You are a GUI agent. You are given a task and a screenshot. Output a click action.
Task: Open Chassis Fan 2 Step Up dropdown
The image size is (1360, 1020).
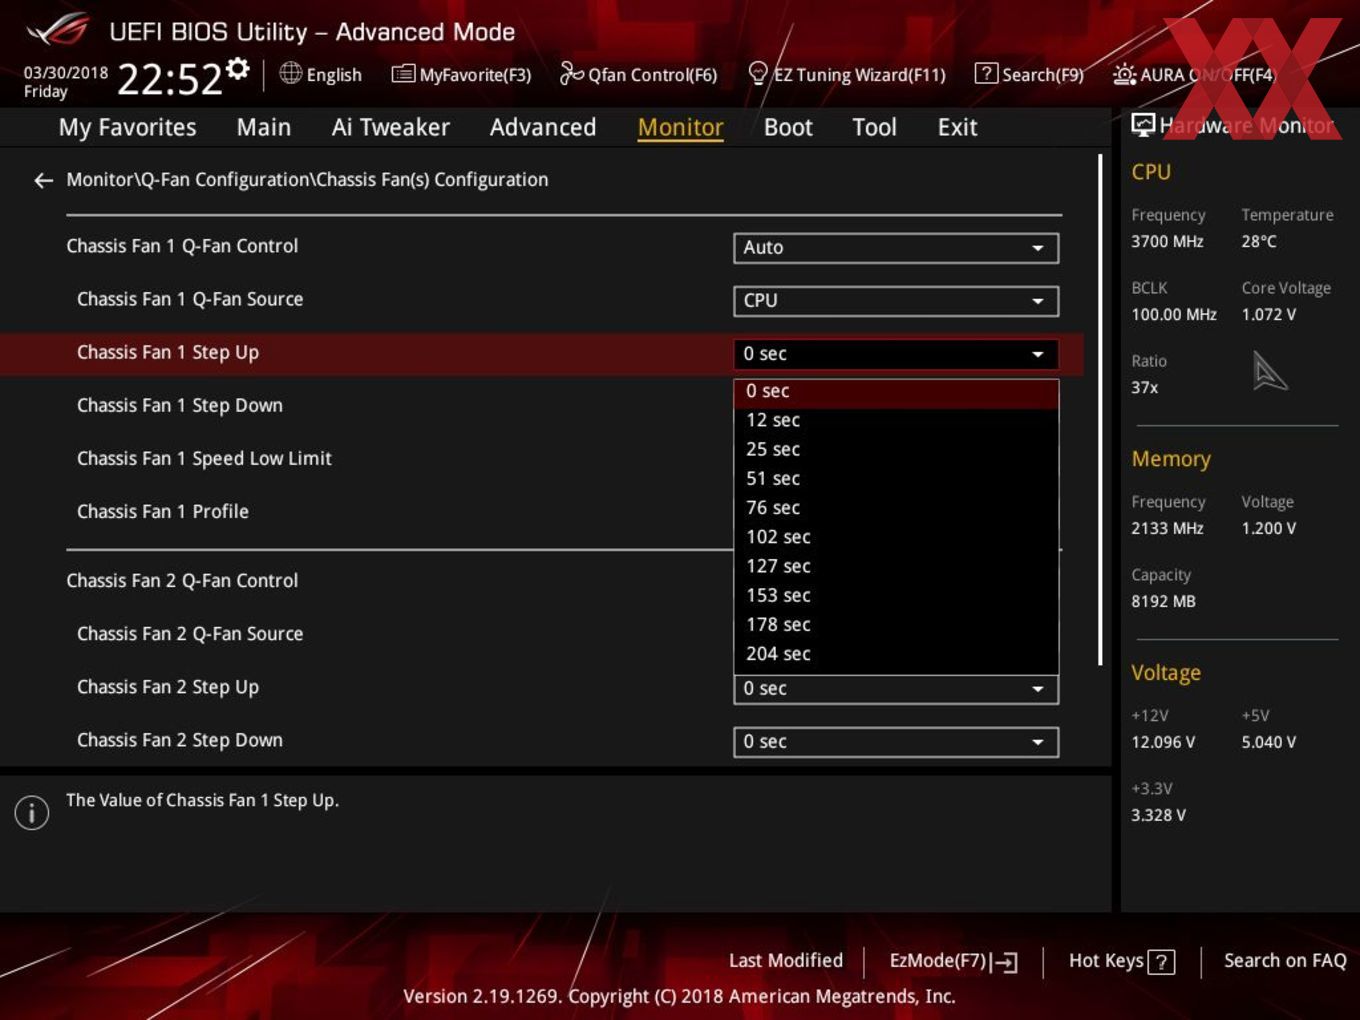point(896,689)
